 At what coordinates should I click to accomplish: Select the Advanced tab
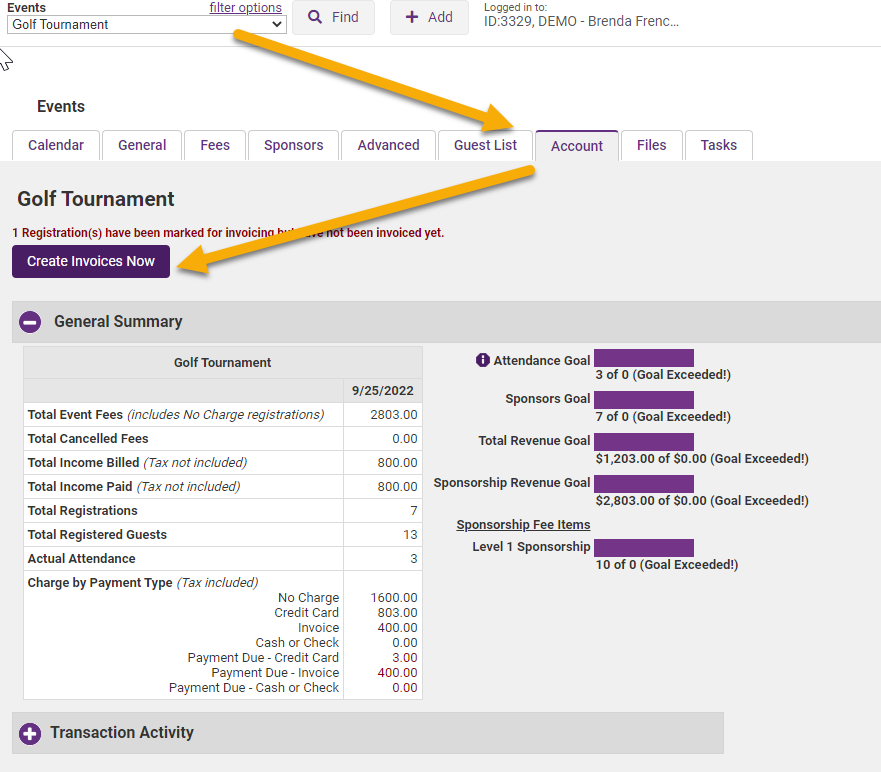[x=388, y=145]
